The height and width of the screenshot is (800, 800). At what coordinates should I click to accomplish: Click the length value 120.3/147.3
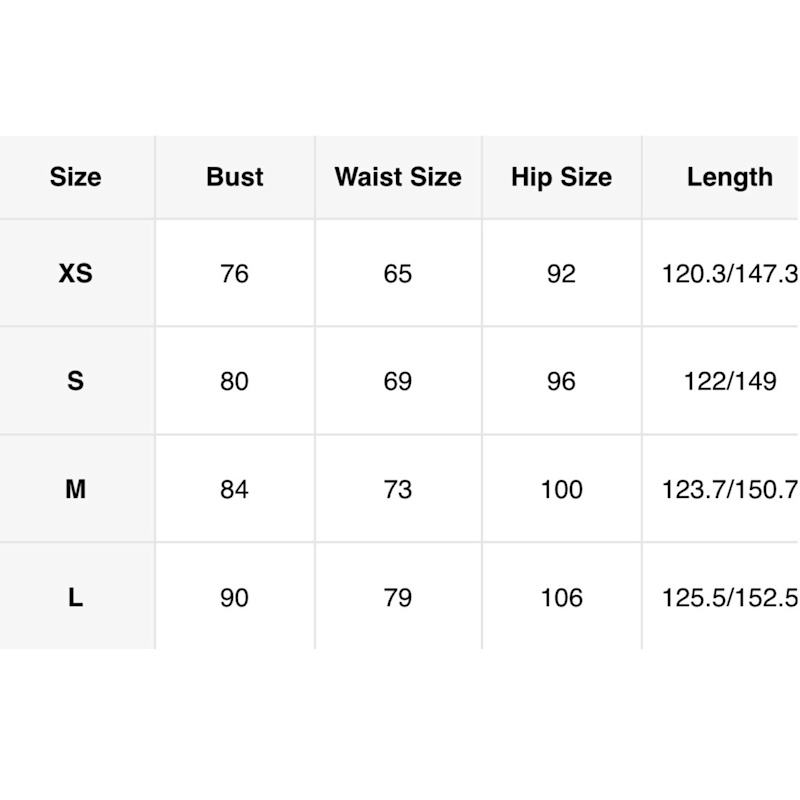pyautogui.click(x=730, y=273)
